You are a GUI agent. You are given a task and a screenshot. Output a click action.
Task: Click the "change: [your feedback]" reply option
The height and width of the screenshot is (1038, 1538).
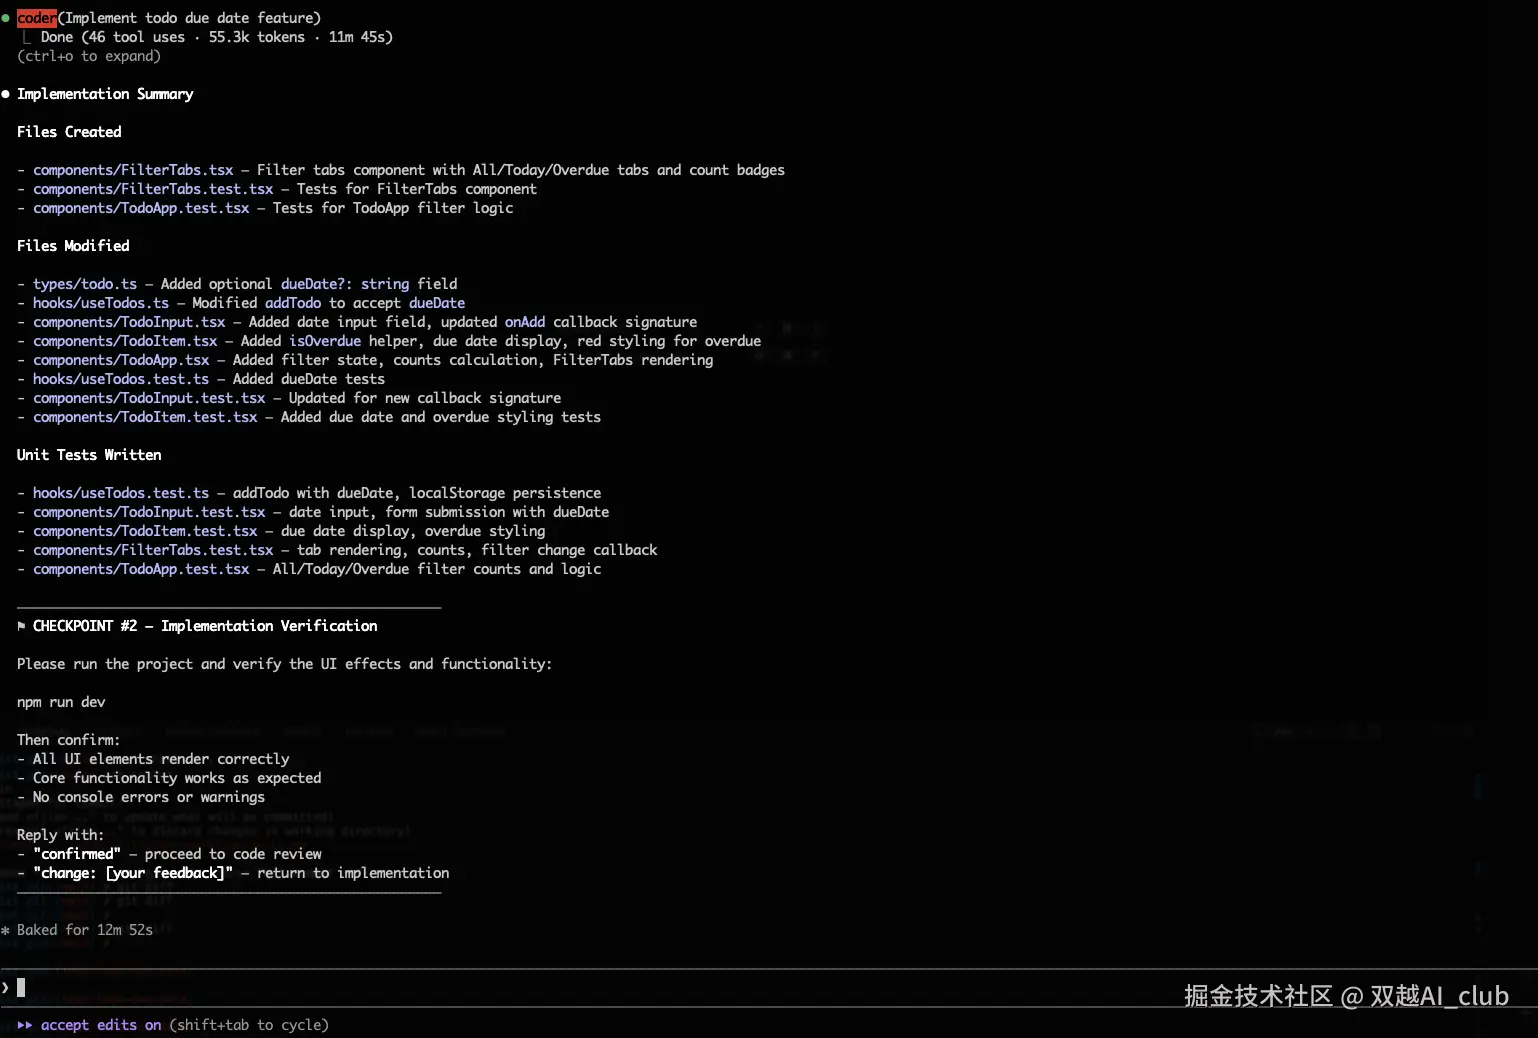click(133, 873)
